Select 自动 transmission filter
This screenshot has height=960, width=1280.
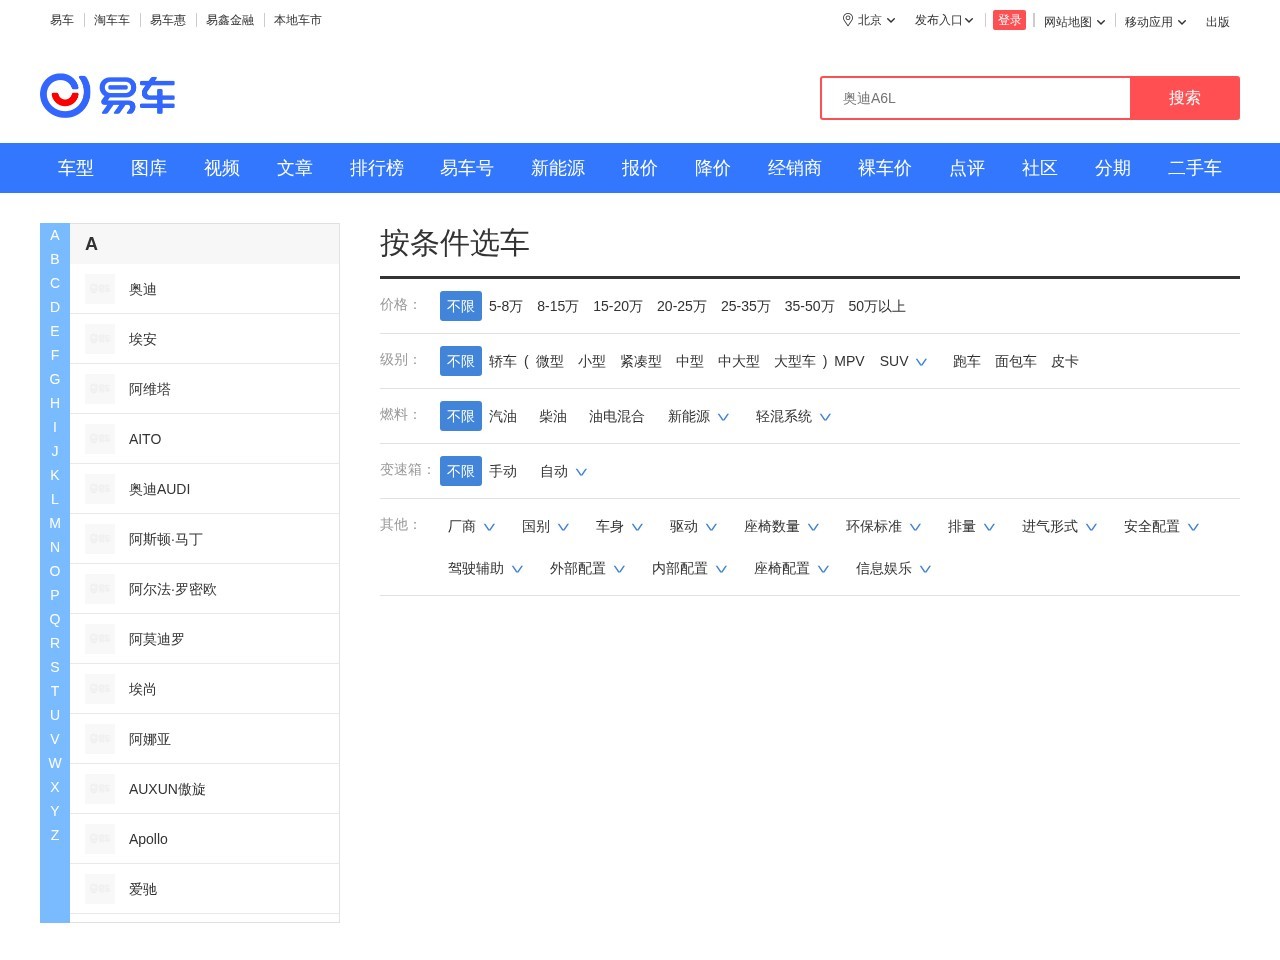pyautogui.click(x=552, y=471)
